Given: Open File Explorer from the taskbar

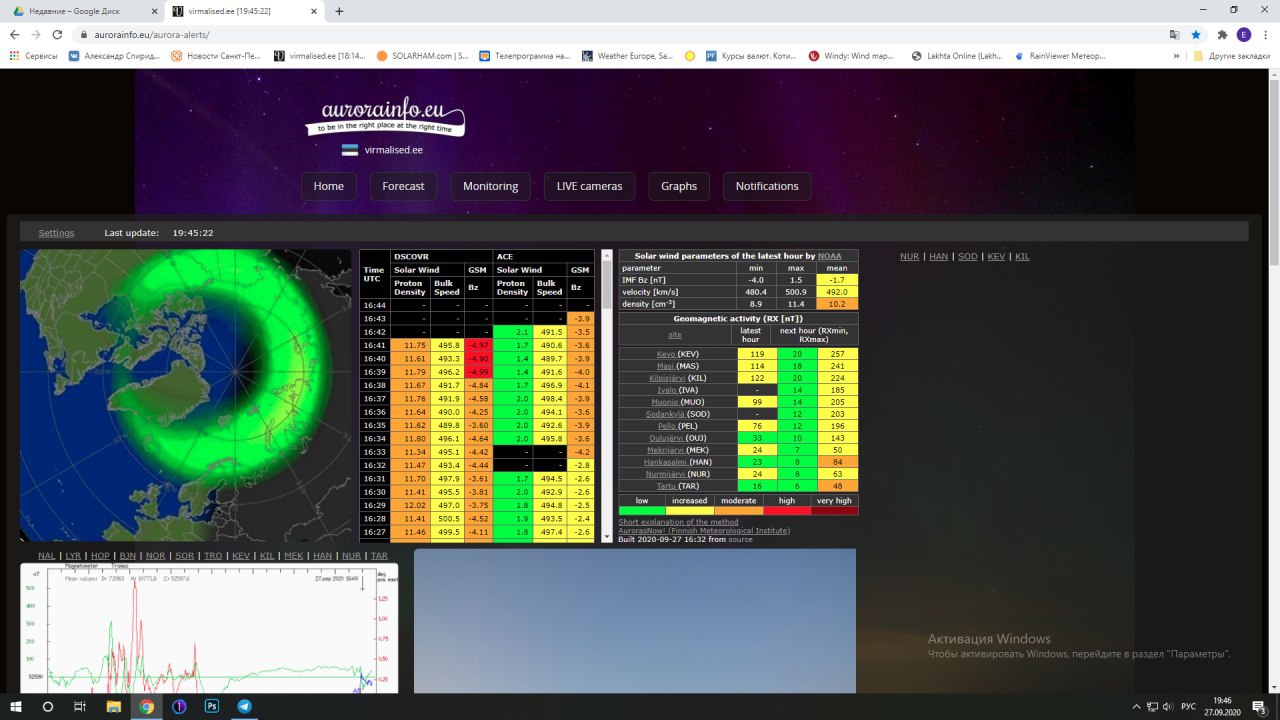Looking at the screenshot, I should click(113, 706).
